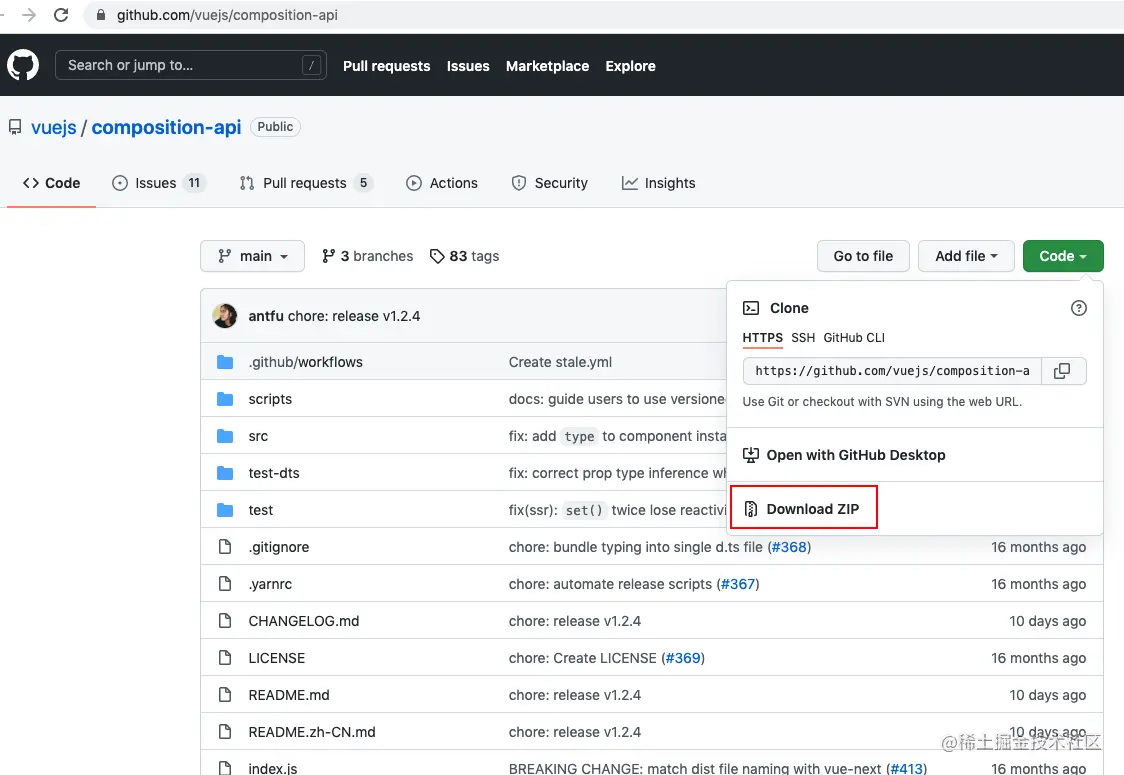Select the HTTPS clone tab
Screen dimensions: 1124x775
click(762, 338)
